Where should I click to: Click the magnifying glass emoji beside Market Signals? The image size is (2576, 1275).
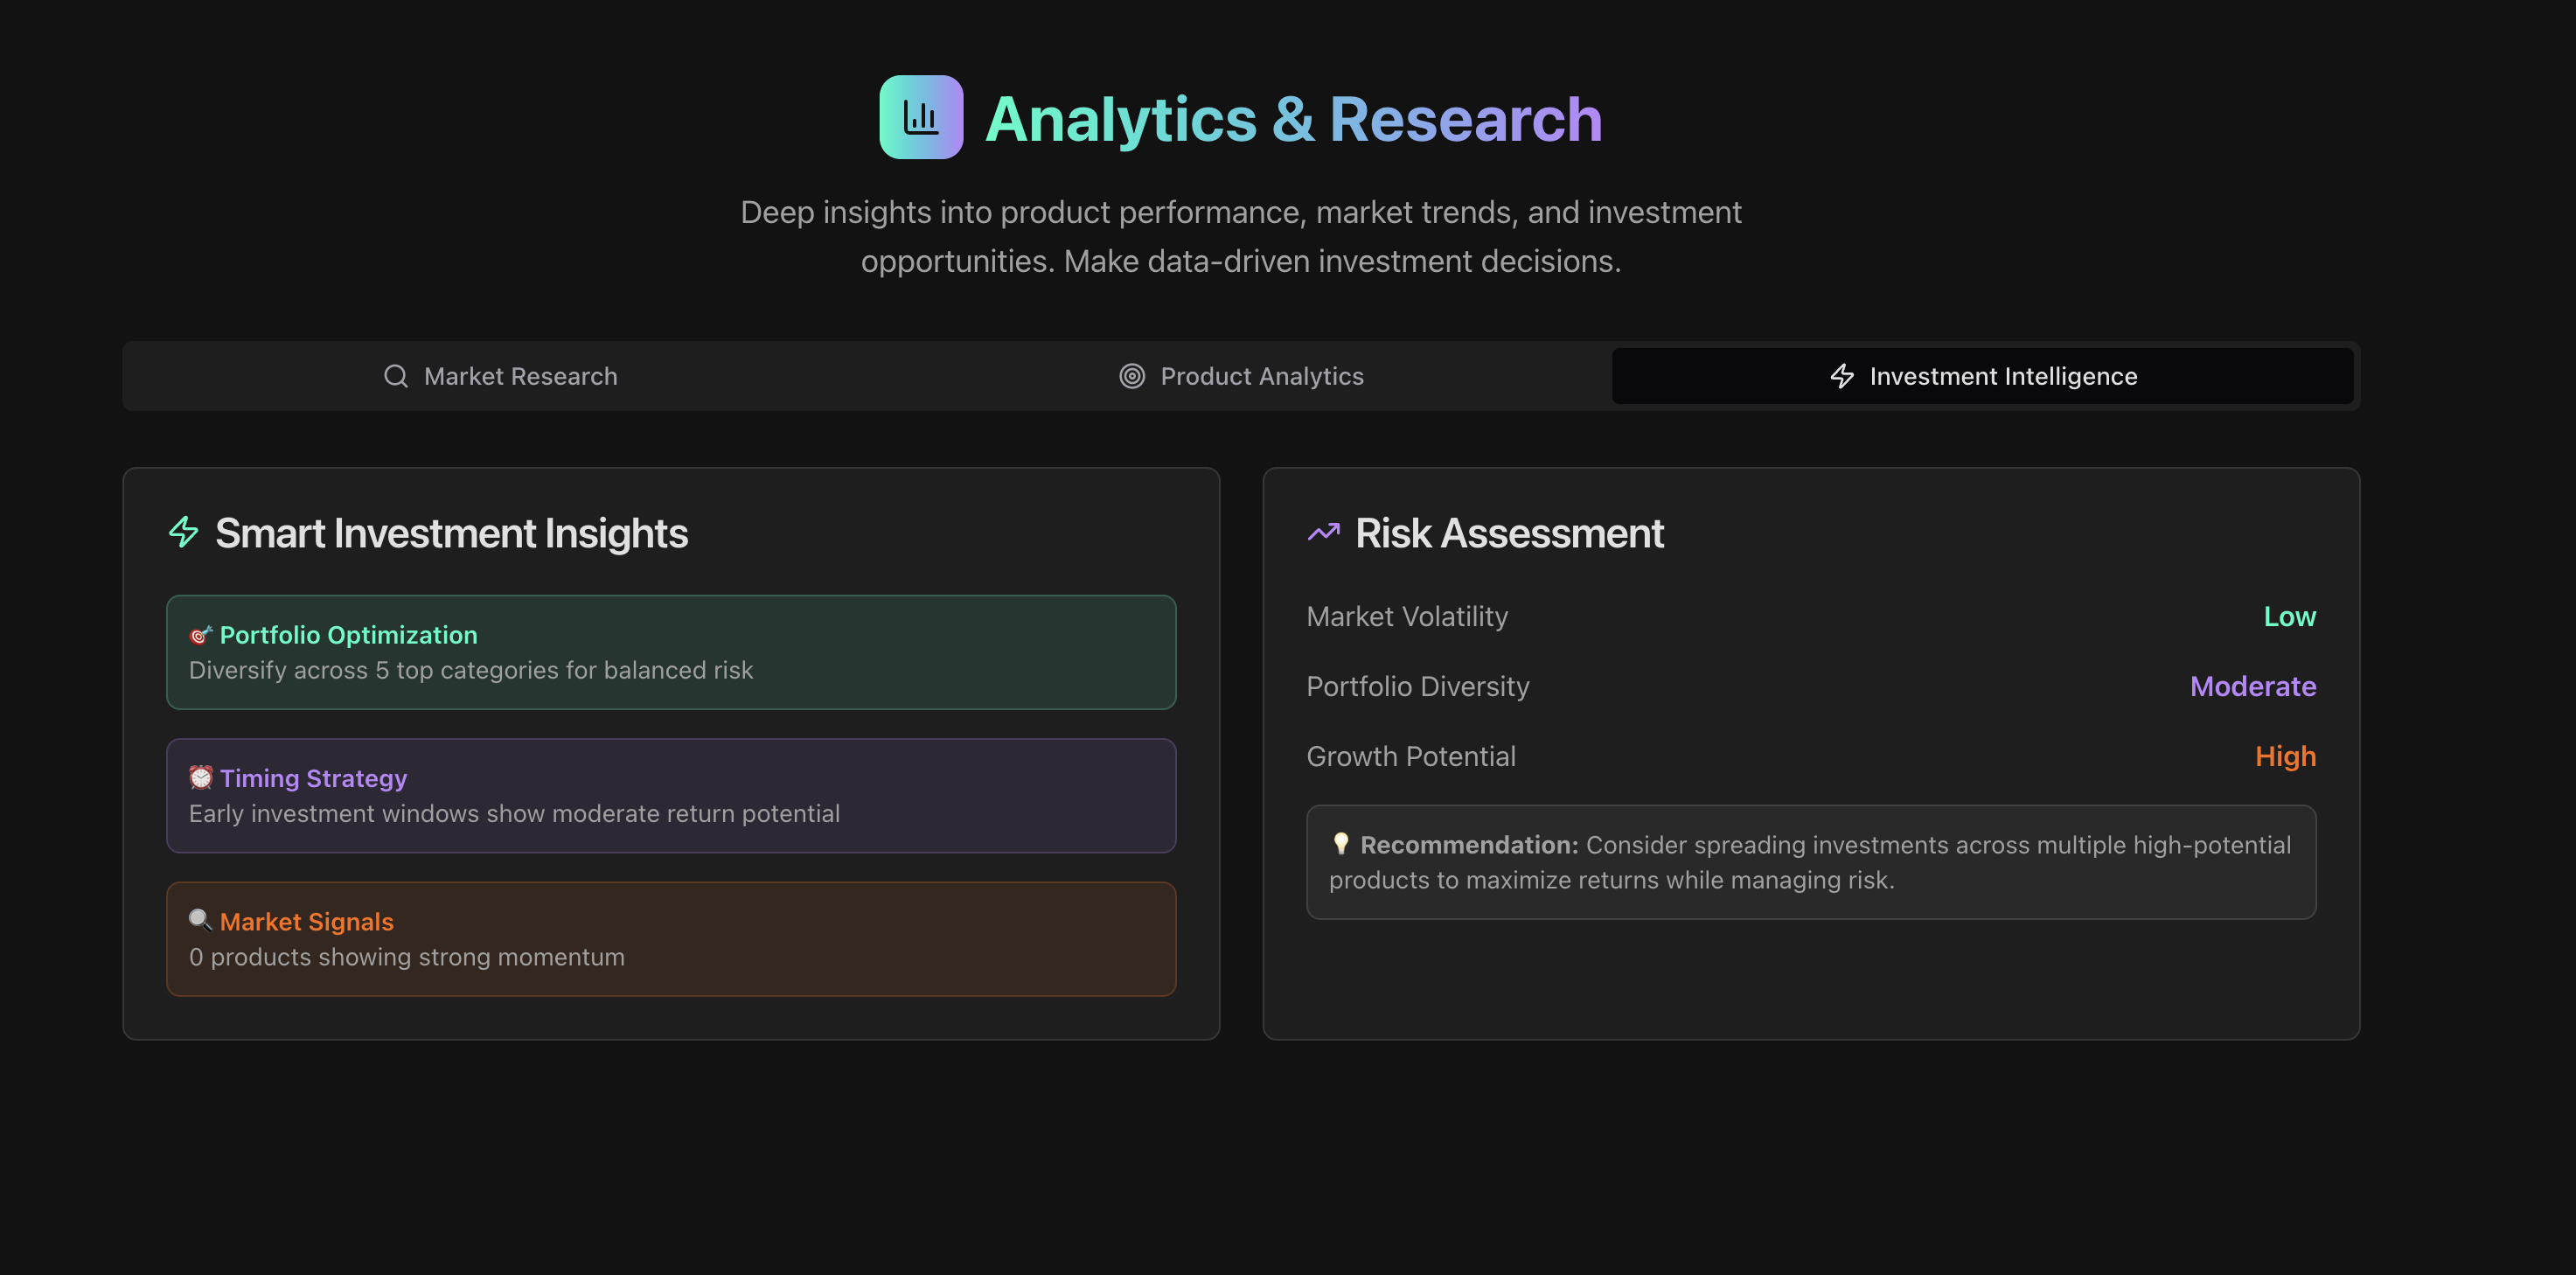201,921
